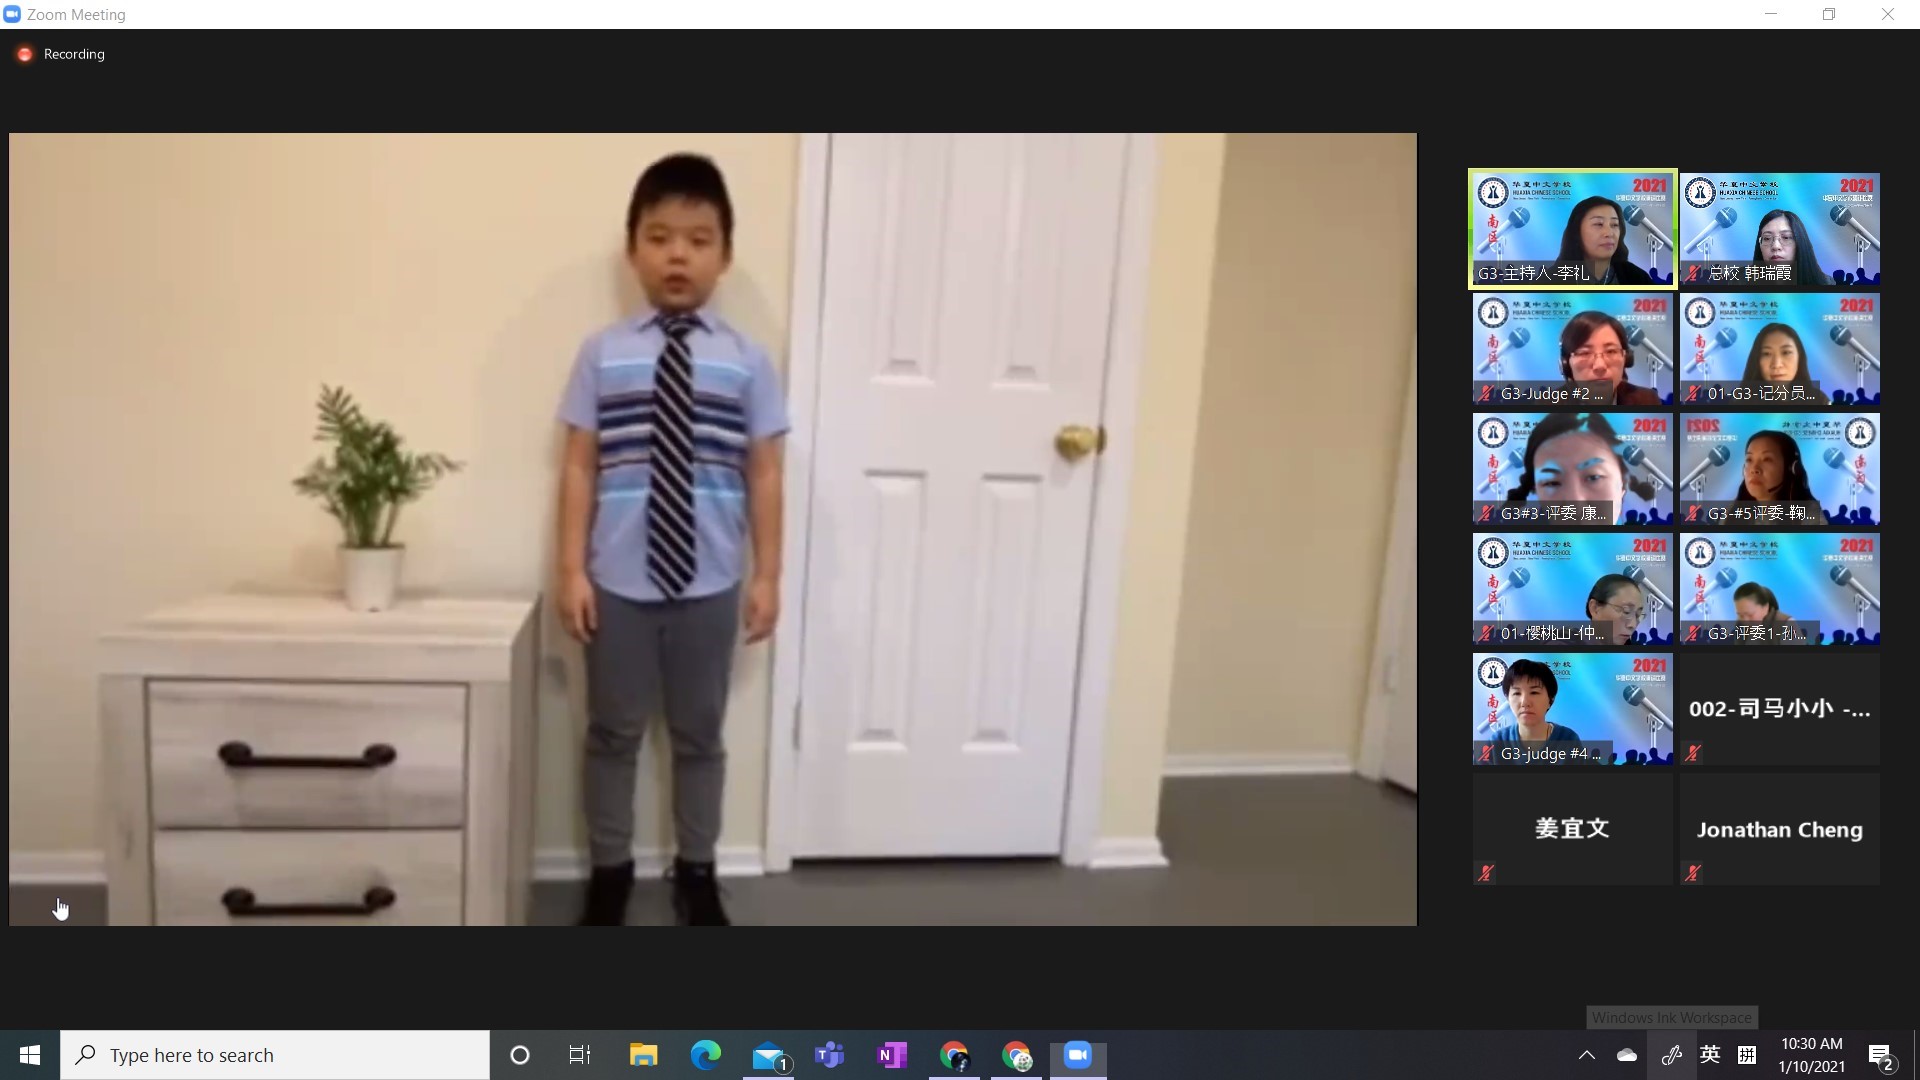Open File Explorer from the taskbar

(643, 1055)
